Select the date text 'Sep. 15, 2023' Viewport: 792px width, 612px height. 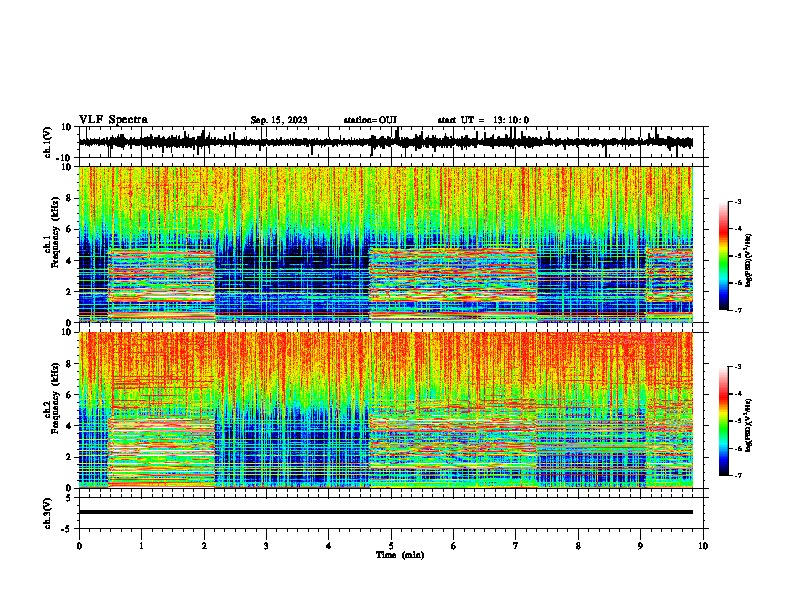[x=279, y=120]
